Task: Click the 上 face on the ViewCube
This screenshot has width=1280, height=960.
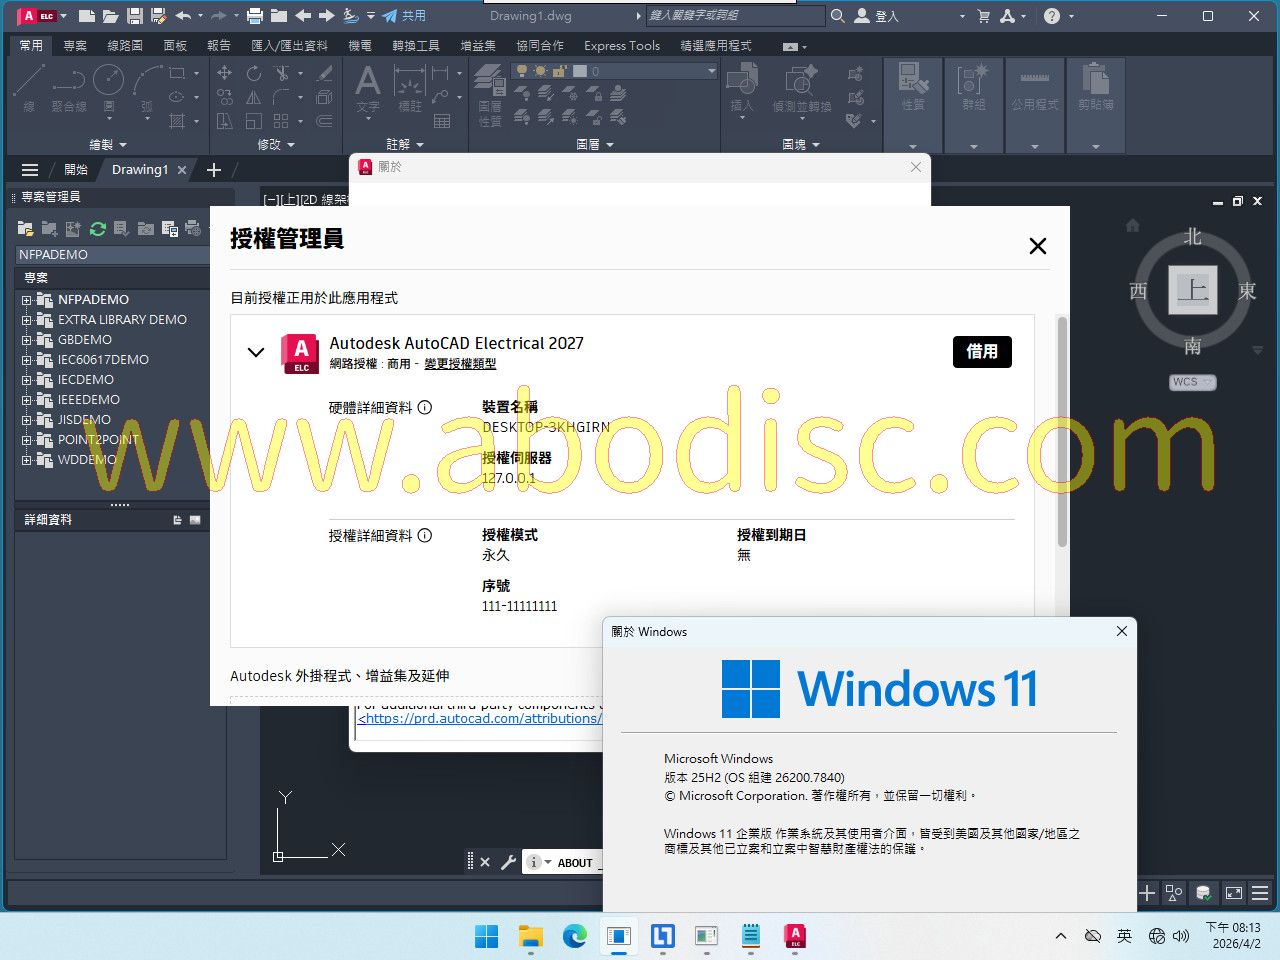Action: point(1192,290)
